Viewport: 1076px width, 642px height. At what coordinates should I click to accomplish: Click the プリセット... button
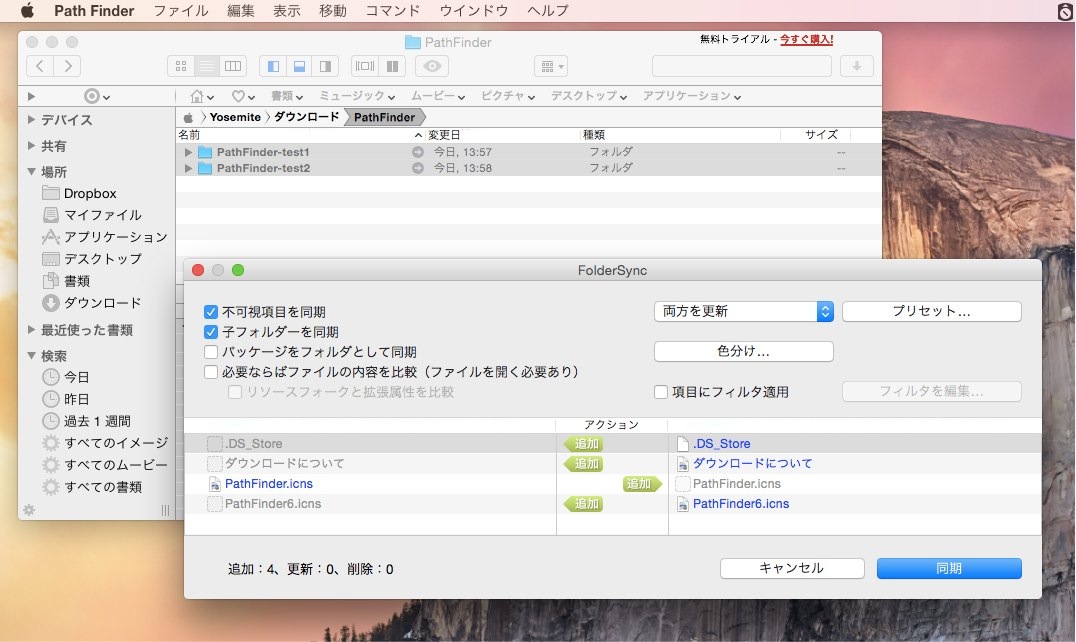[x=931, y=311]
